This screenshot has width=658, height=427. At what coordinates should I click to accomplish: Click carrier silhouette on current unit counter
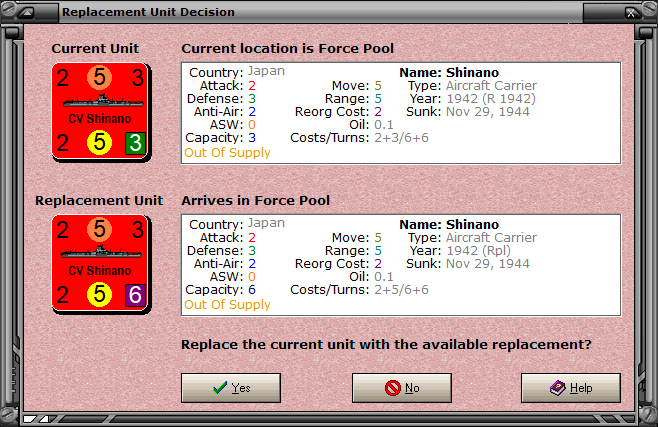[x=102, y=101]
